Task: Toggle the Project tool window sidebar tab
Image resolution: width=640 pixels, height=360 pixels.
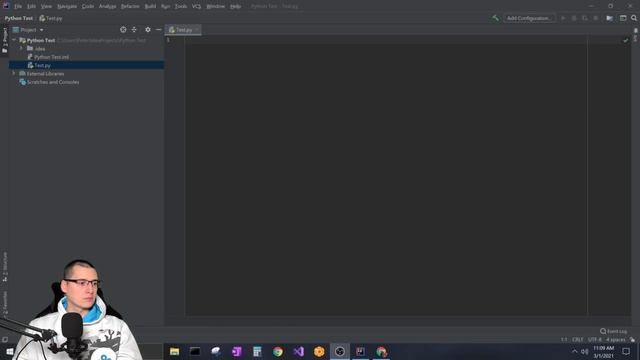Action: click(4, 40)
